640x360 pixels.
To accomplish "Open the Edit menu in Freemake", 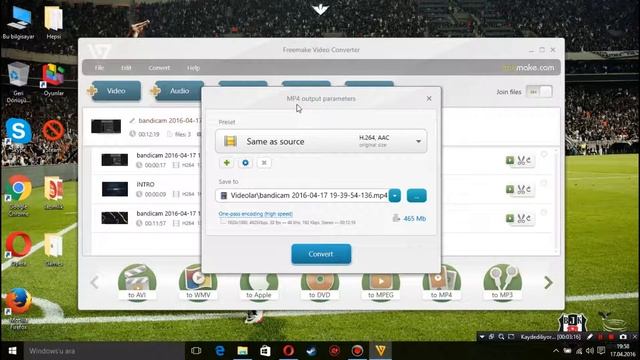I will tap(126, 68).
